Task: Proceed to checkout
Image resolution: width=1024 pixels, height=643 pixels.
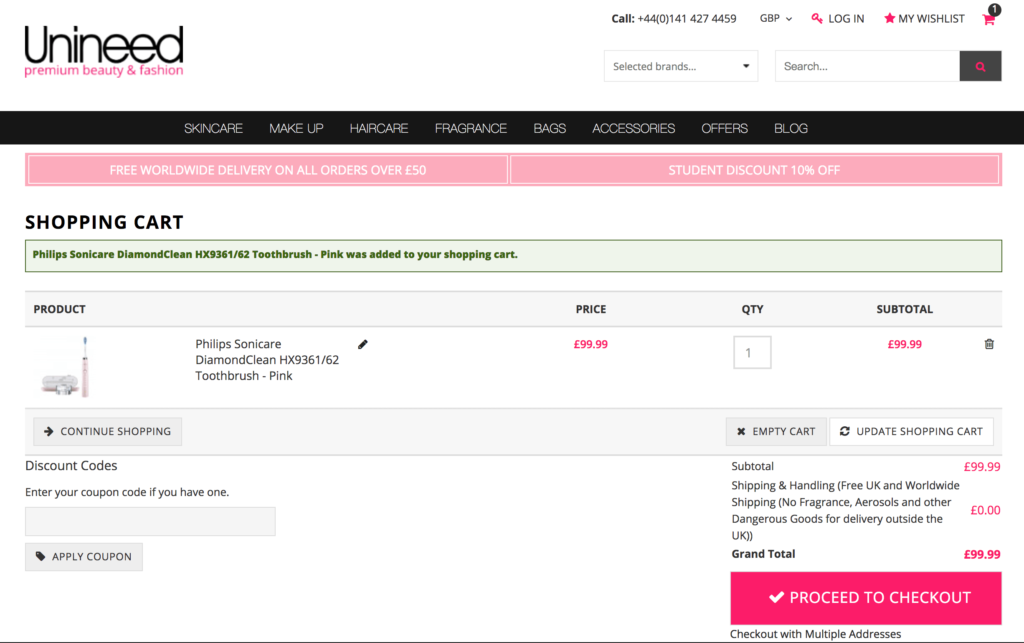Action: [866, 598]
